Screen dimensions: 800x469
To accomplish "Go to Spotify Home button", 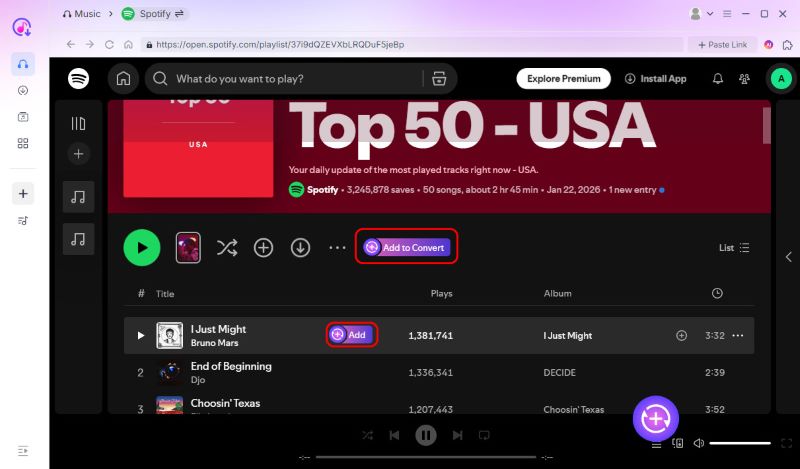I will pos(123,79).
